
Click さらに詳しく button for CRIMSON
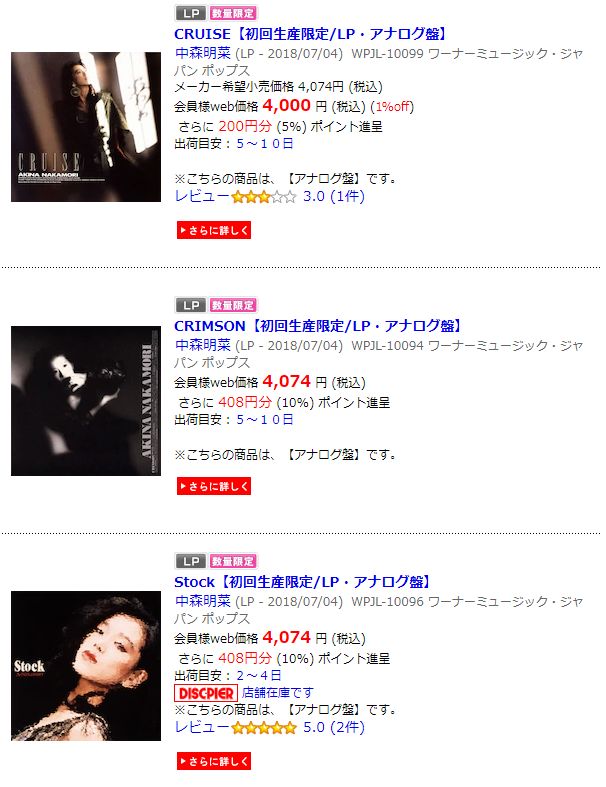(x=214, y=486)
